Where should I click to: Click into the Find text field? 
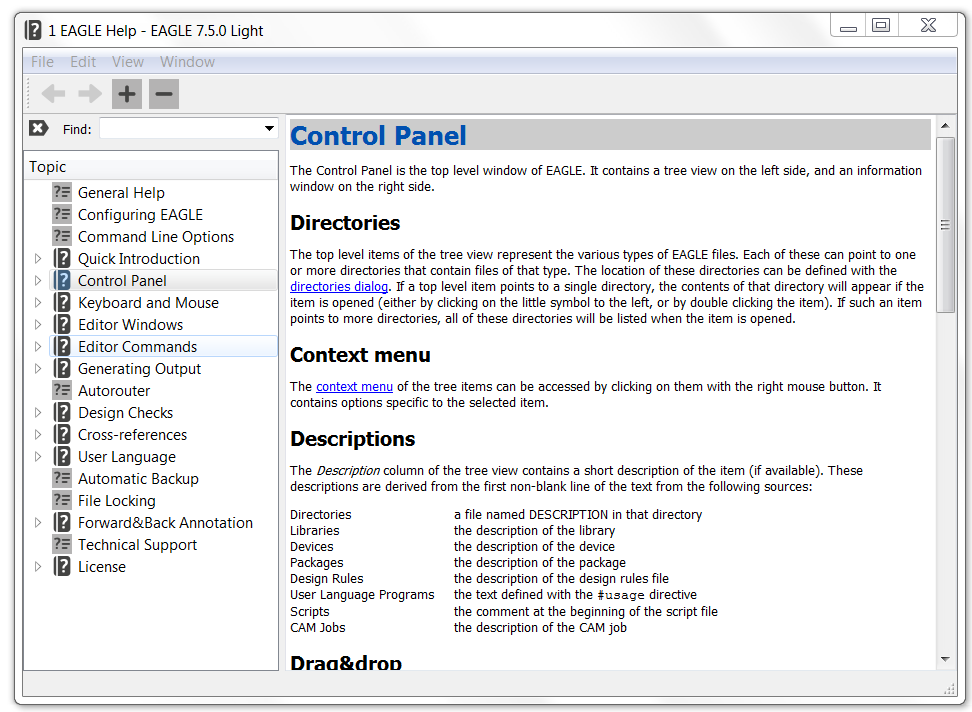coord(181,129)
